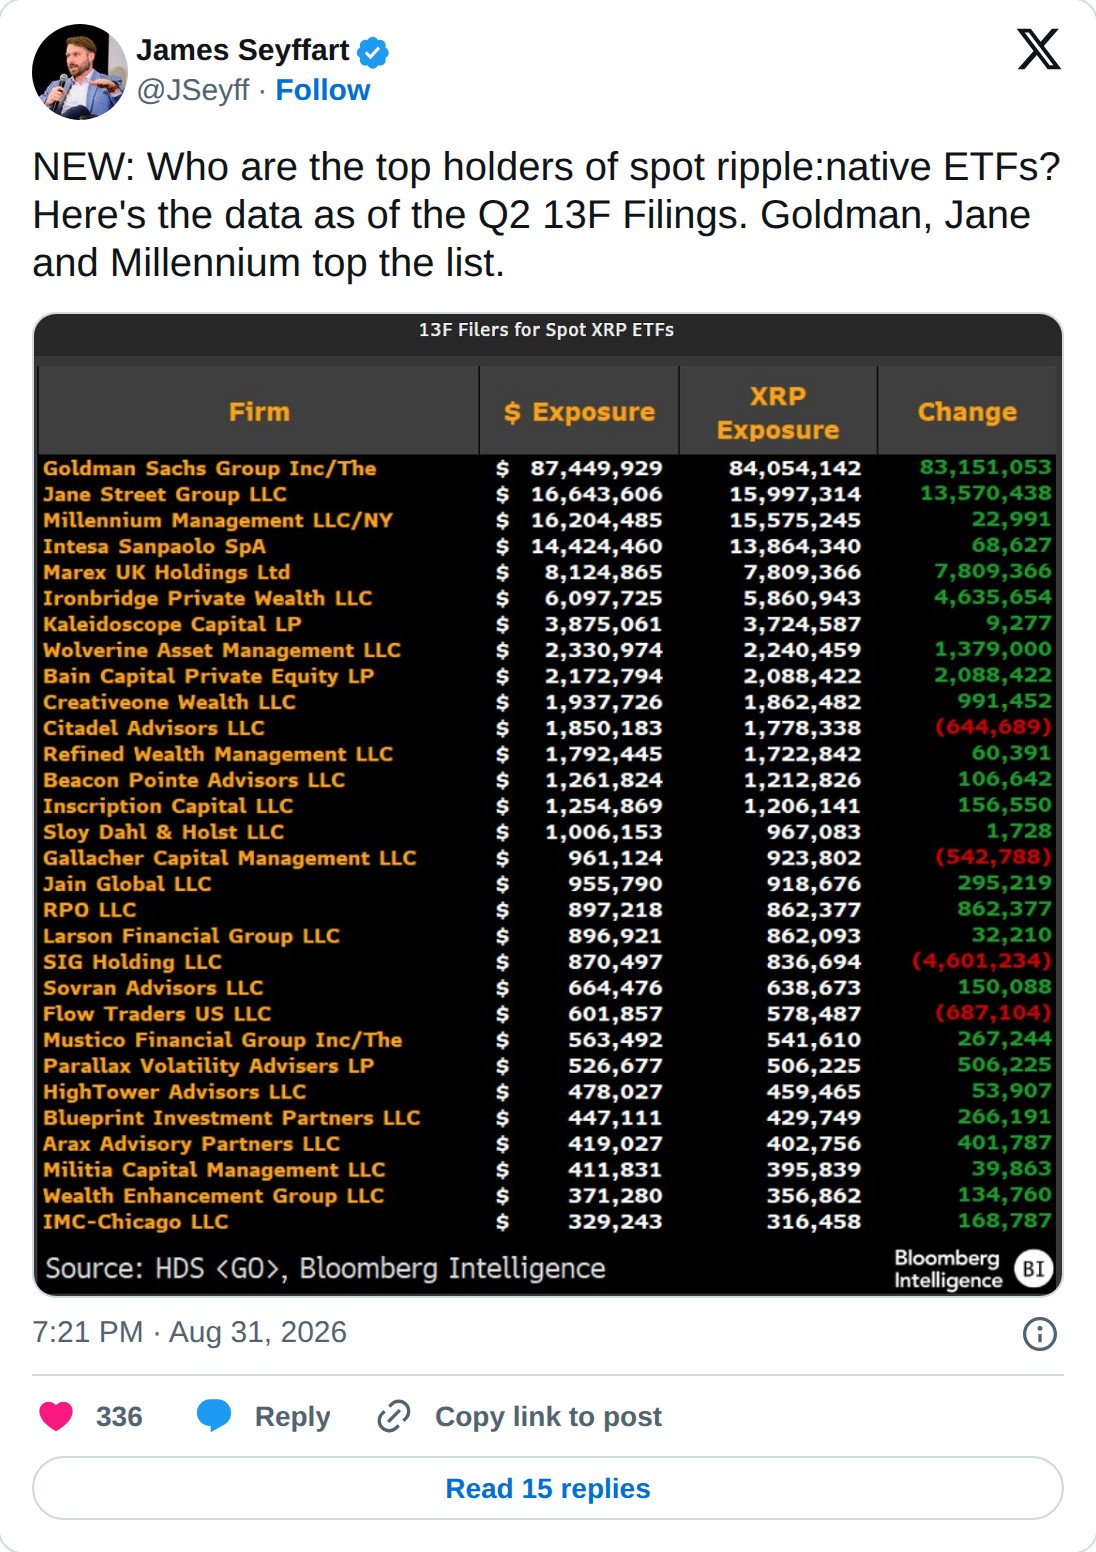Select Flow Traders US LLC firm name
1096x1552 pixels.
[x=157, y=1014]
